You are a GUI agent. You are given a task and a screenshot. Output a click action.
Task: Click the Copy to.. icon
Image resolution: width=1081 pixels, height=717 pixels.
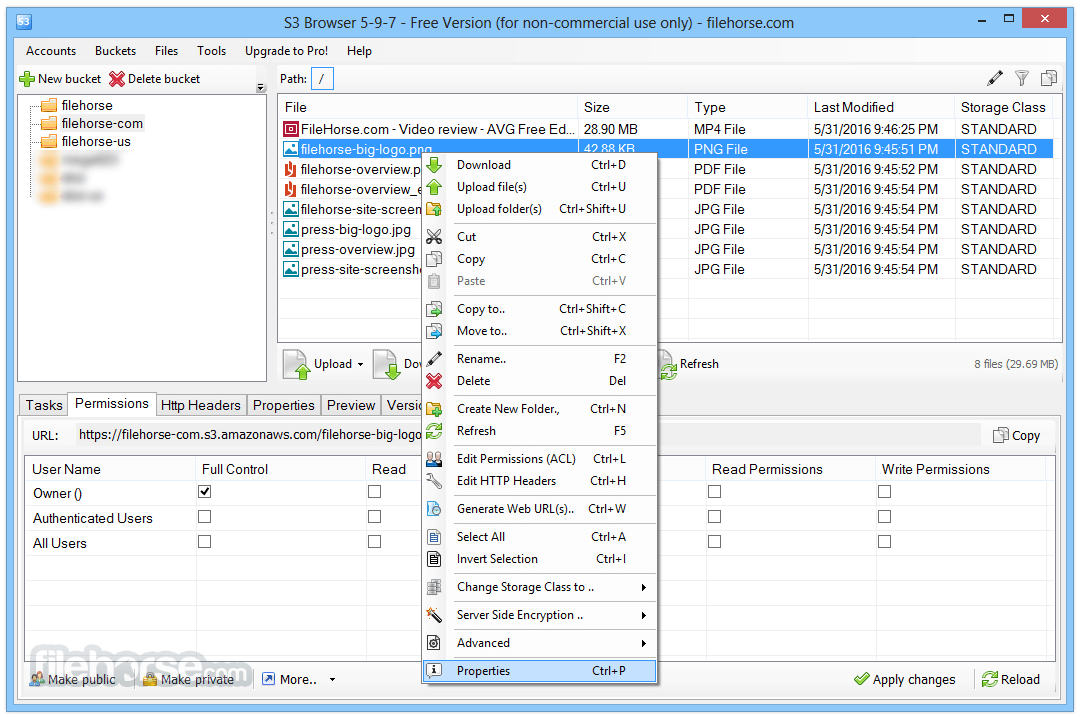click(434, 309)
